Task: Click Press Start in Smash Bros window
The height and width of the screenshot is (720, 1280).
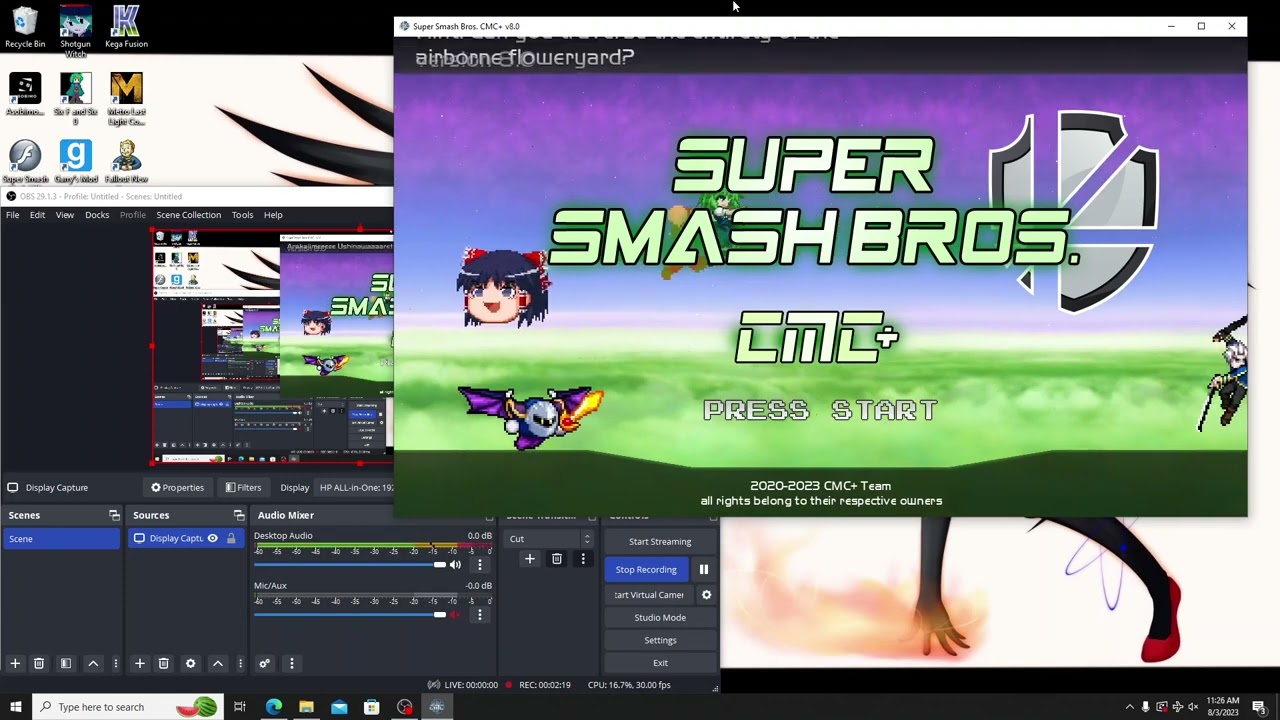Action: pyautogui.click(x=820, y=410)
